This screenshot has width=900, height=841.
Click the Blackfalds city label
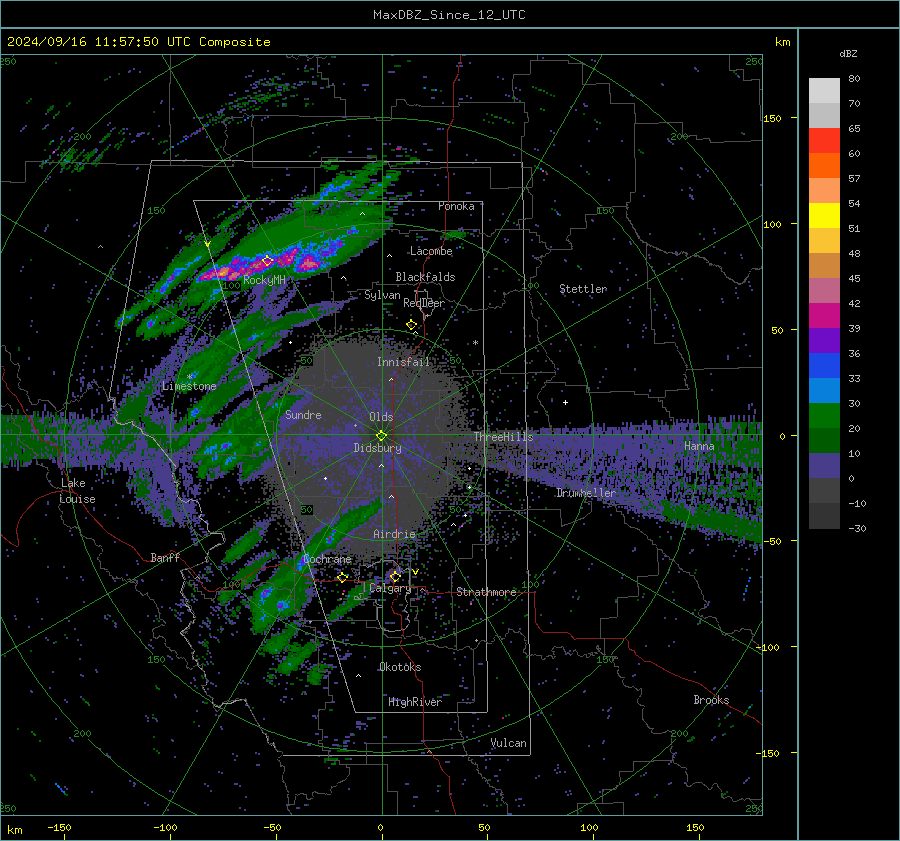425,277
